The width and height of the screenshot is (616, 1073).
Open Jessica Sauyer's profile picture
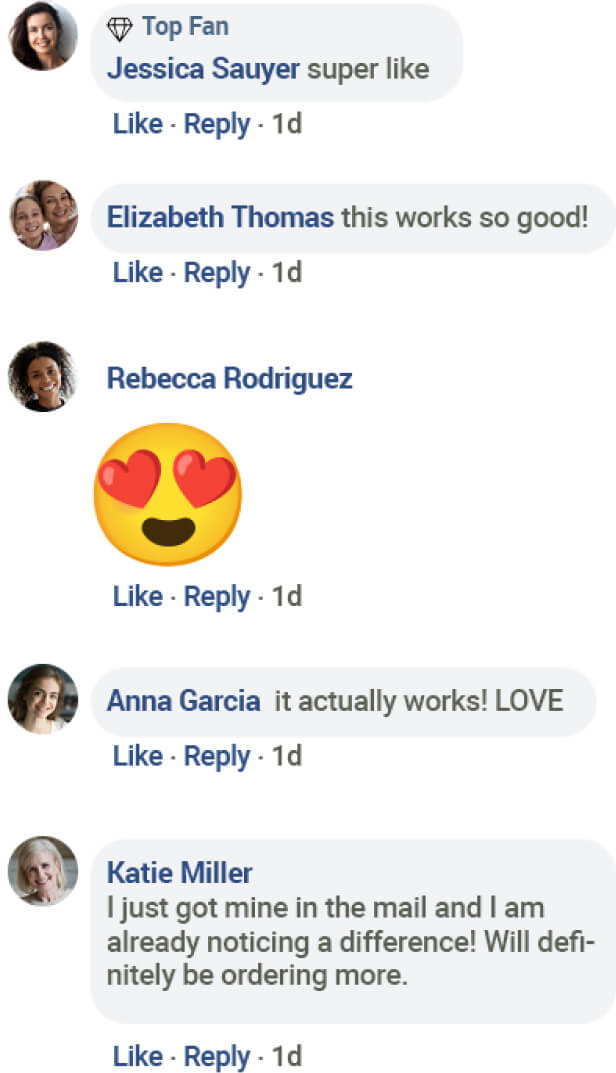43,36
